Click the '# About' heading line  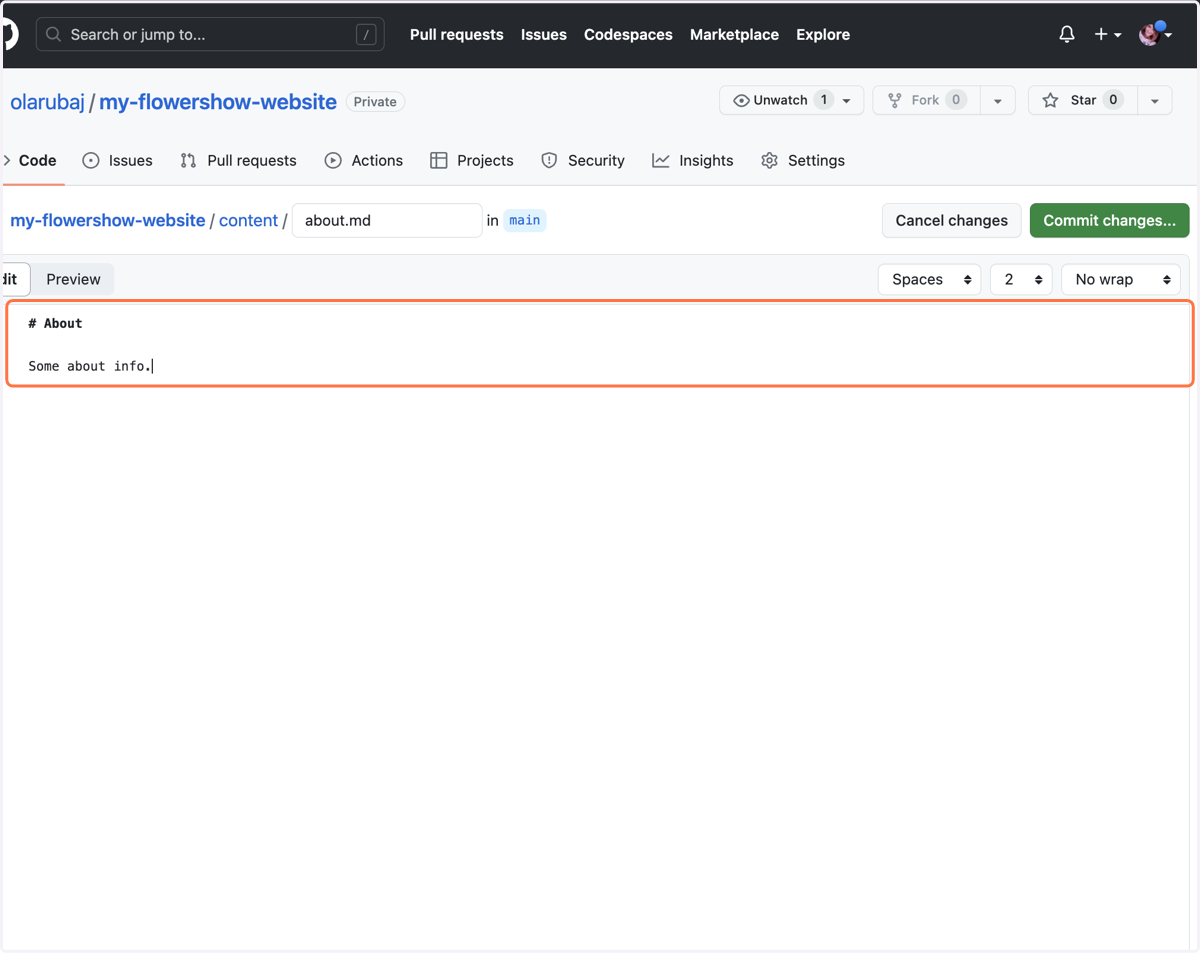pos(55,323)
